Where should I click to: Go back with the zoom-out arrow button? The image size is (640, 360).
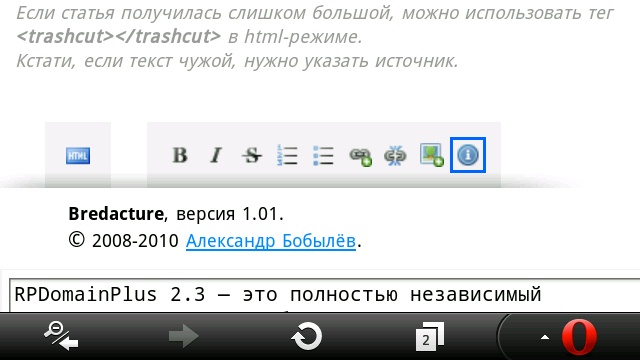61,336
